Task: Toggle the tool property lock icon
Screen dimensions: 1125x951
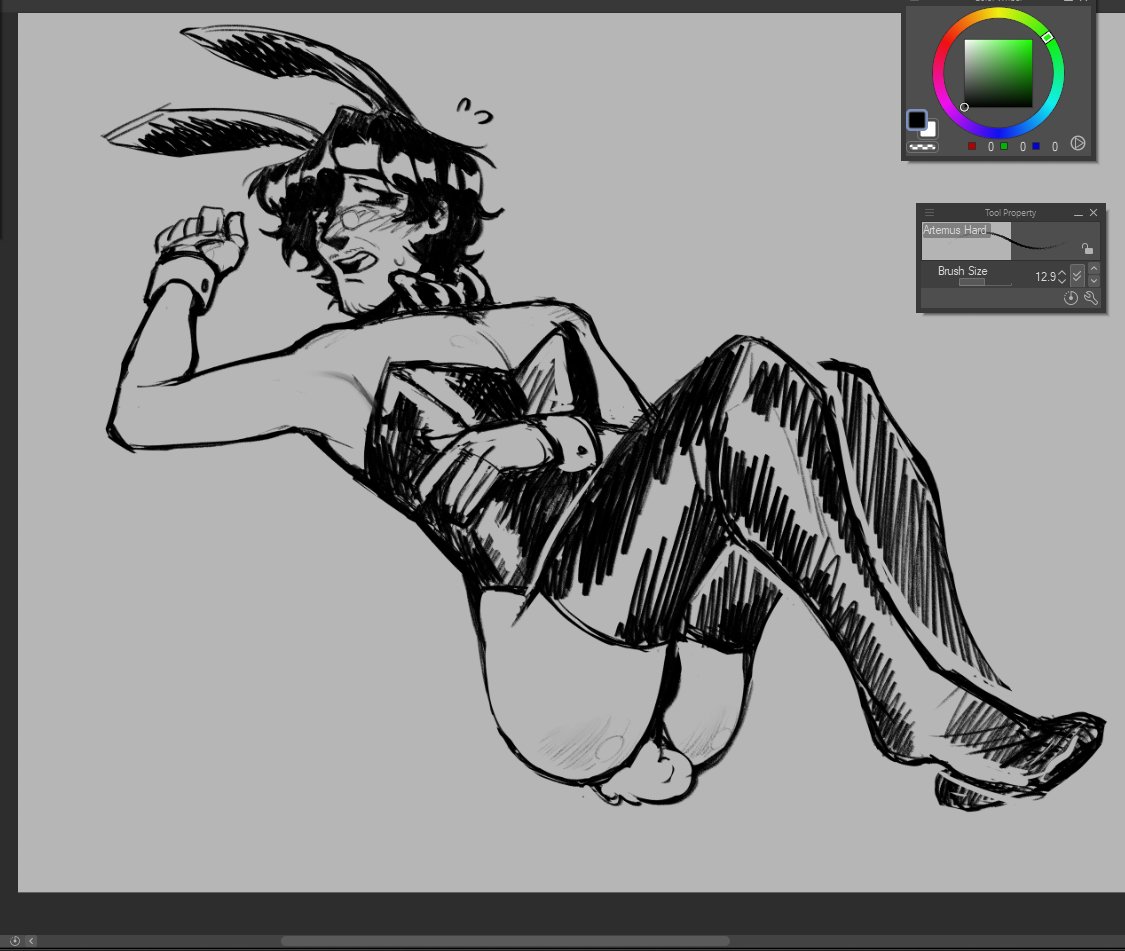Action: coord(1087,248)
